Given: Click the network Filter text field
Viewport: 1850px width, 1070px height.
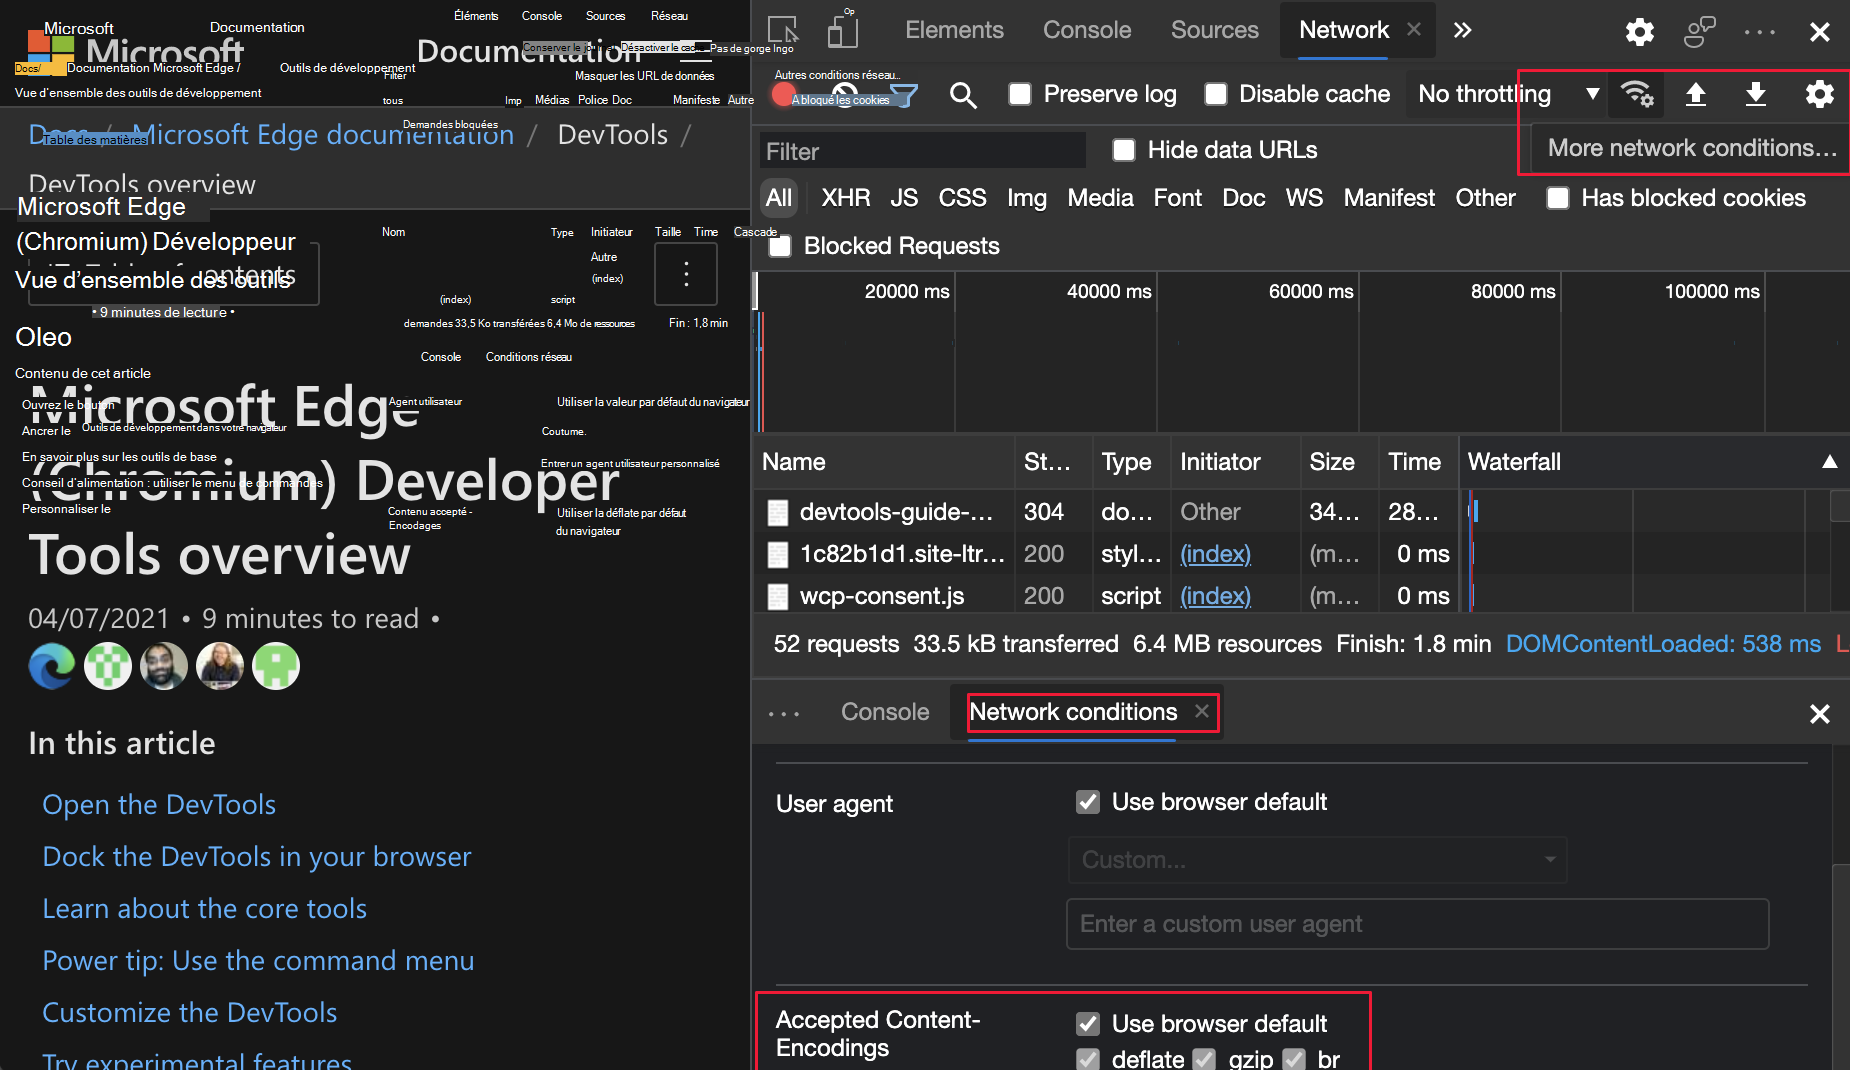Looking at the screenshot, I should [922, 151].
